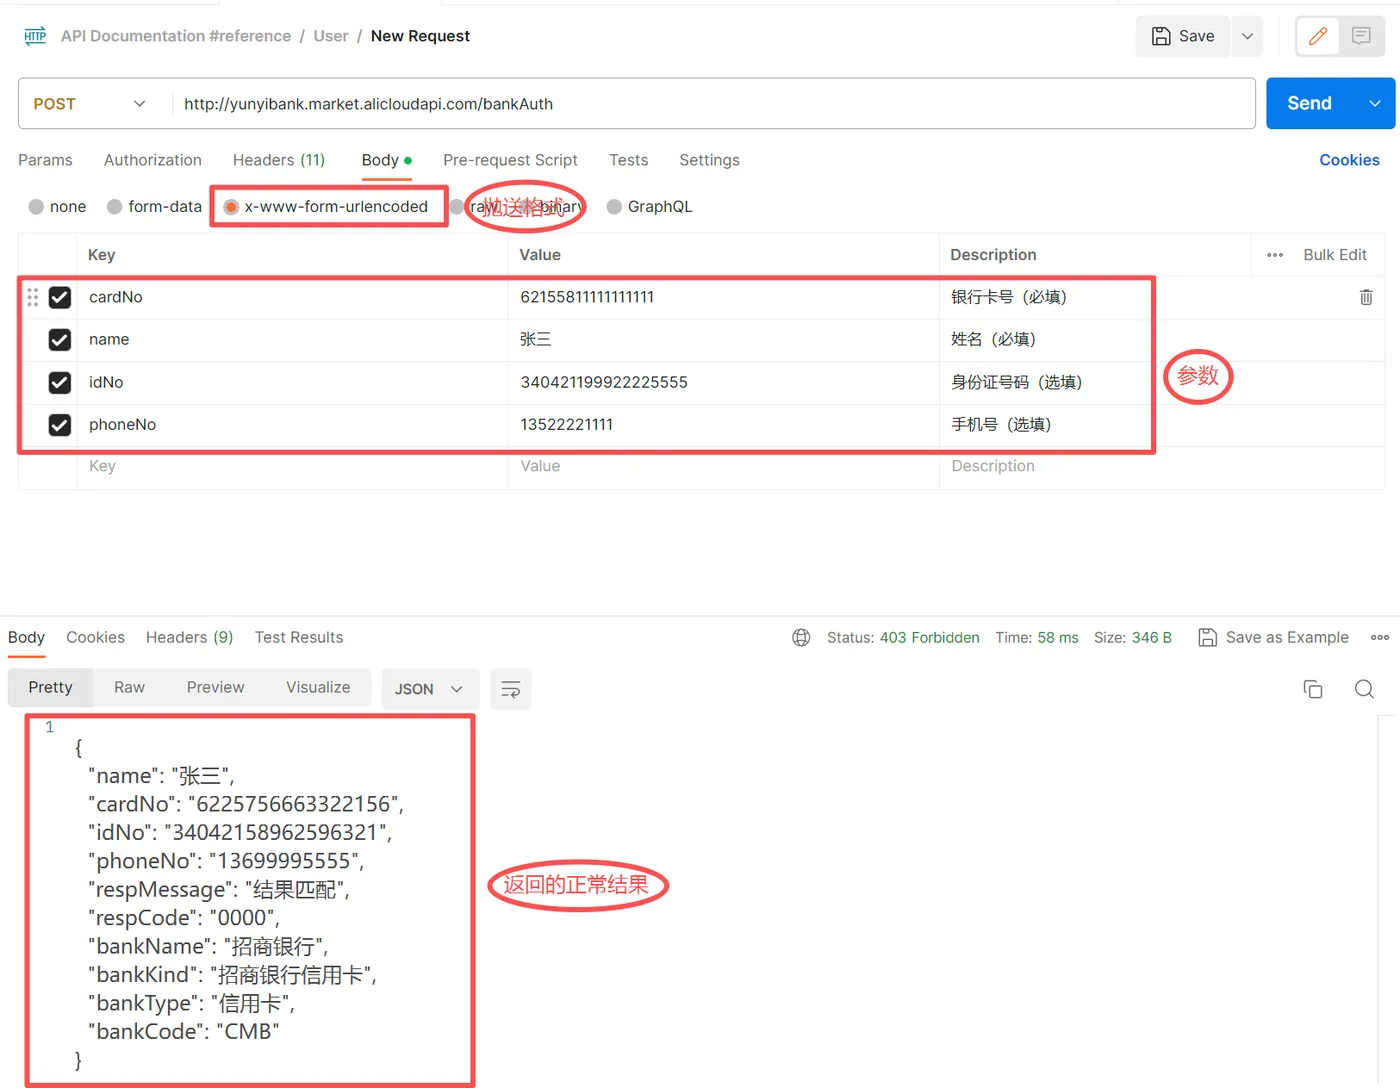This screenshot has height=1088, width=1400.
Task: Click the request URL input field
Action: (713, 104)
